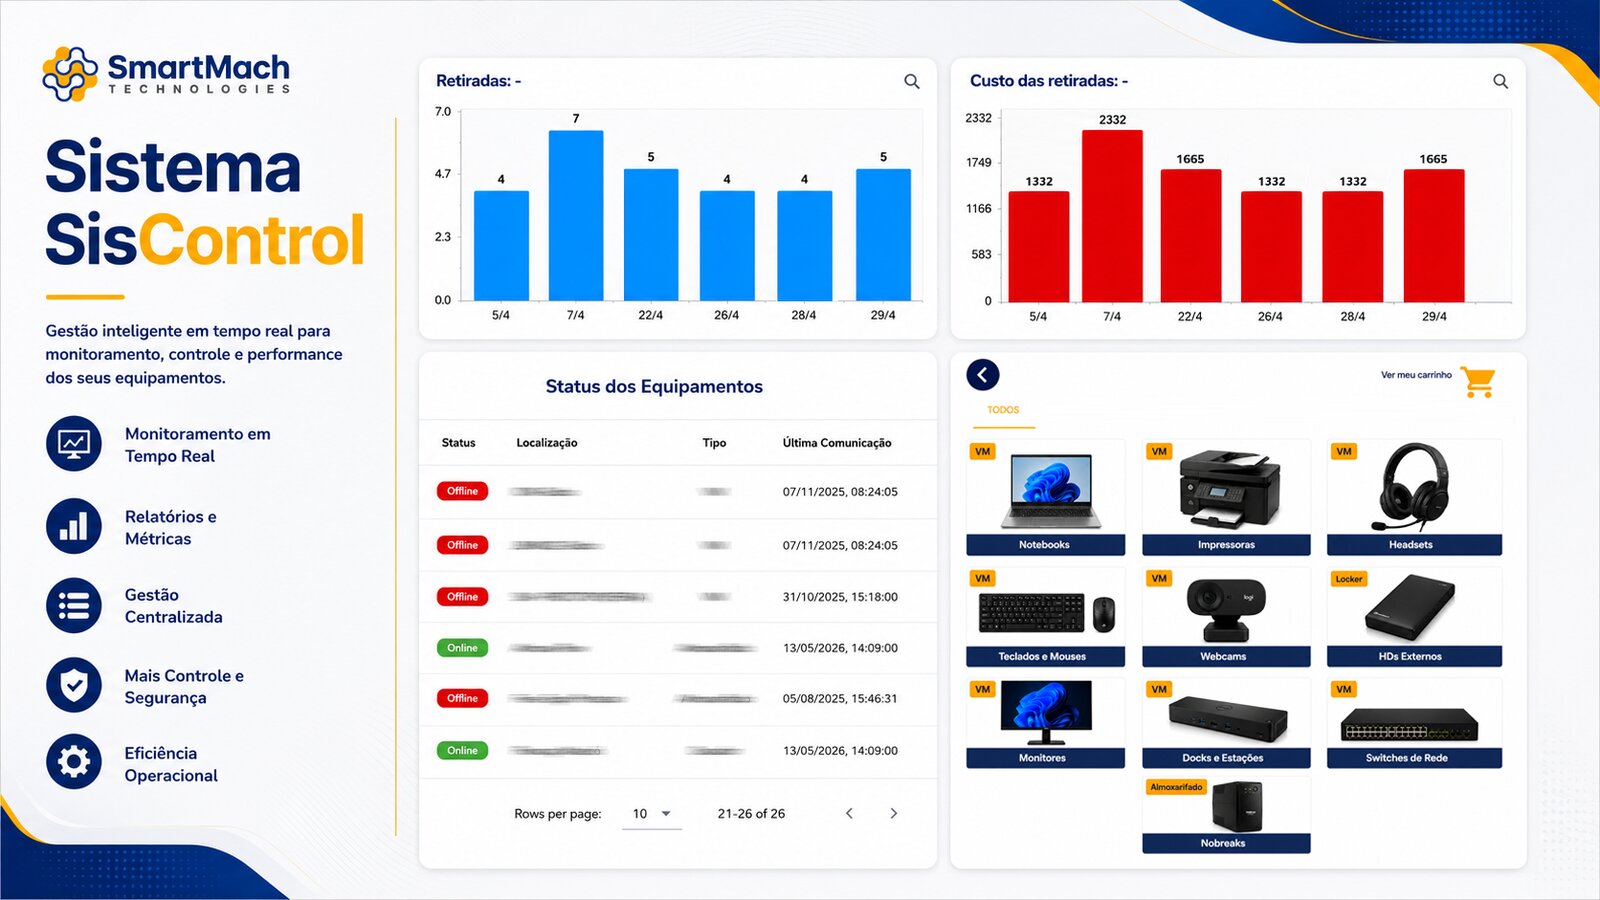
Task: Click the Status column header
Action: (x=458, y=443)
